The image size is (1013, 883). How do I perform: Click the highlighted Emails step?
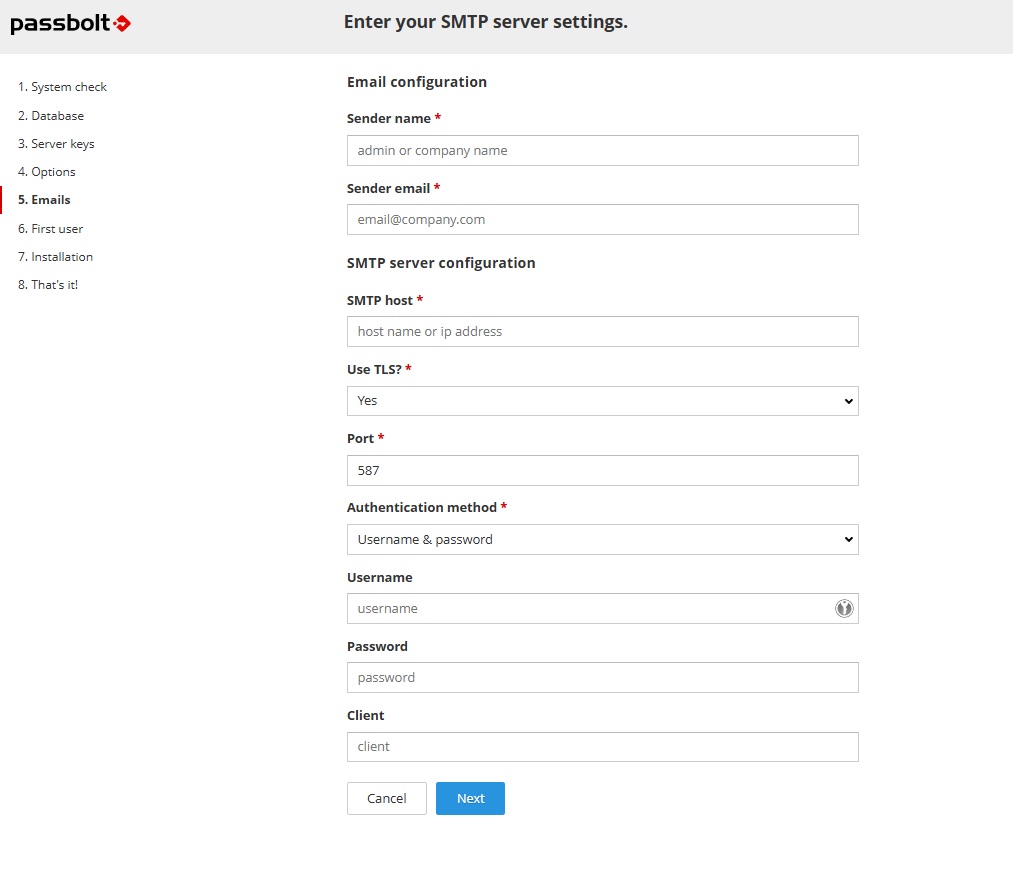43,199
